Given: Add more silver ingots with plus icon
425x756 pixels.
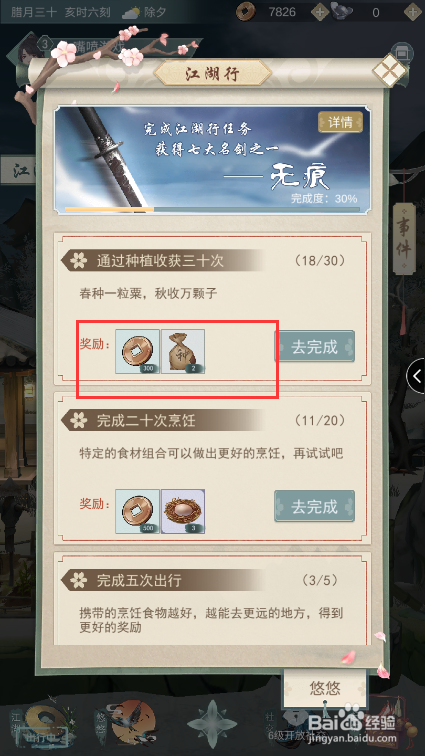Looking at the screenshot, I should pyautogui.click(x=413, y=12).
